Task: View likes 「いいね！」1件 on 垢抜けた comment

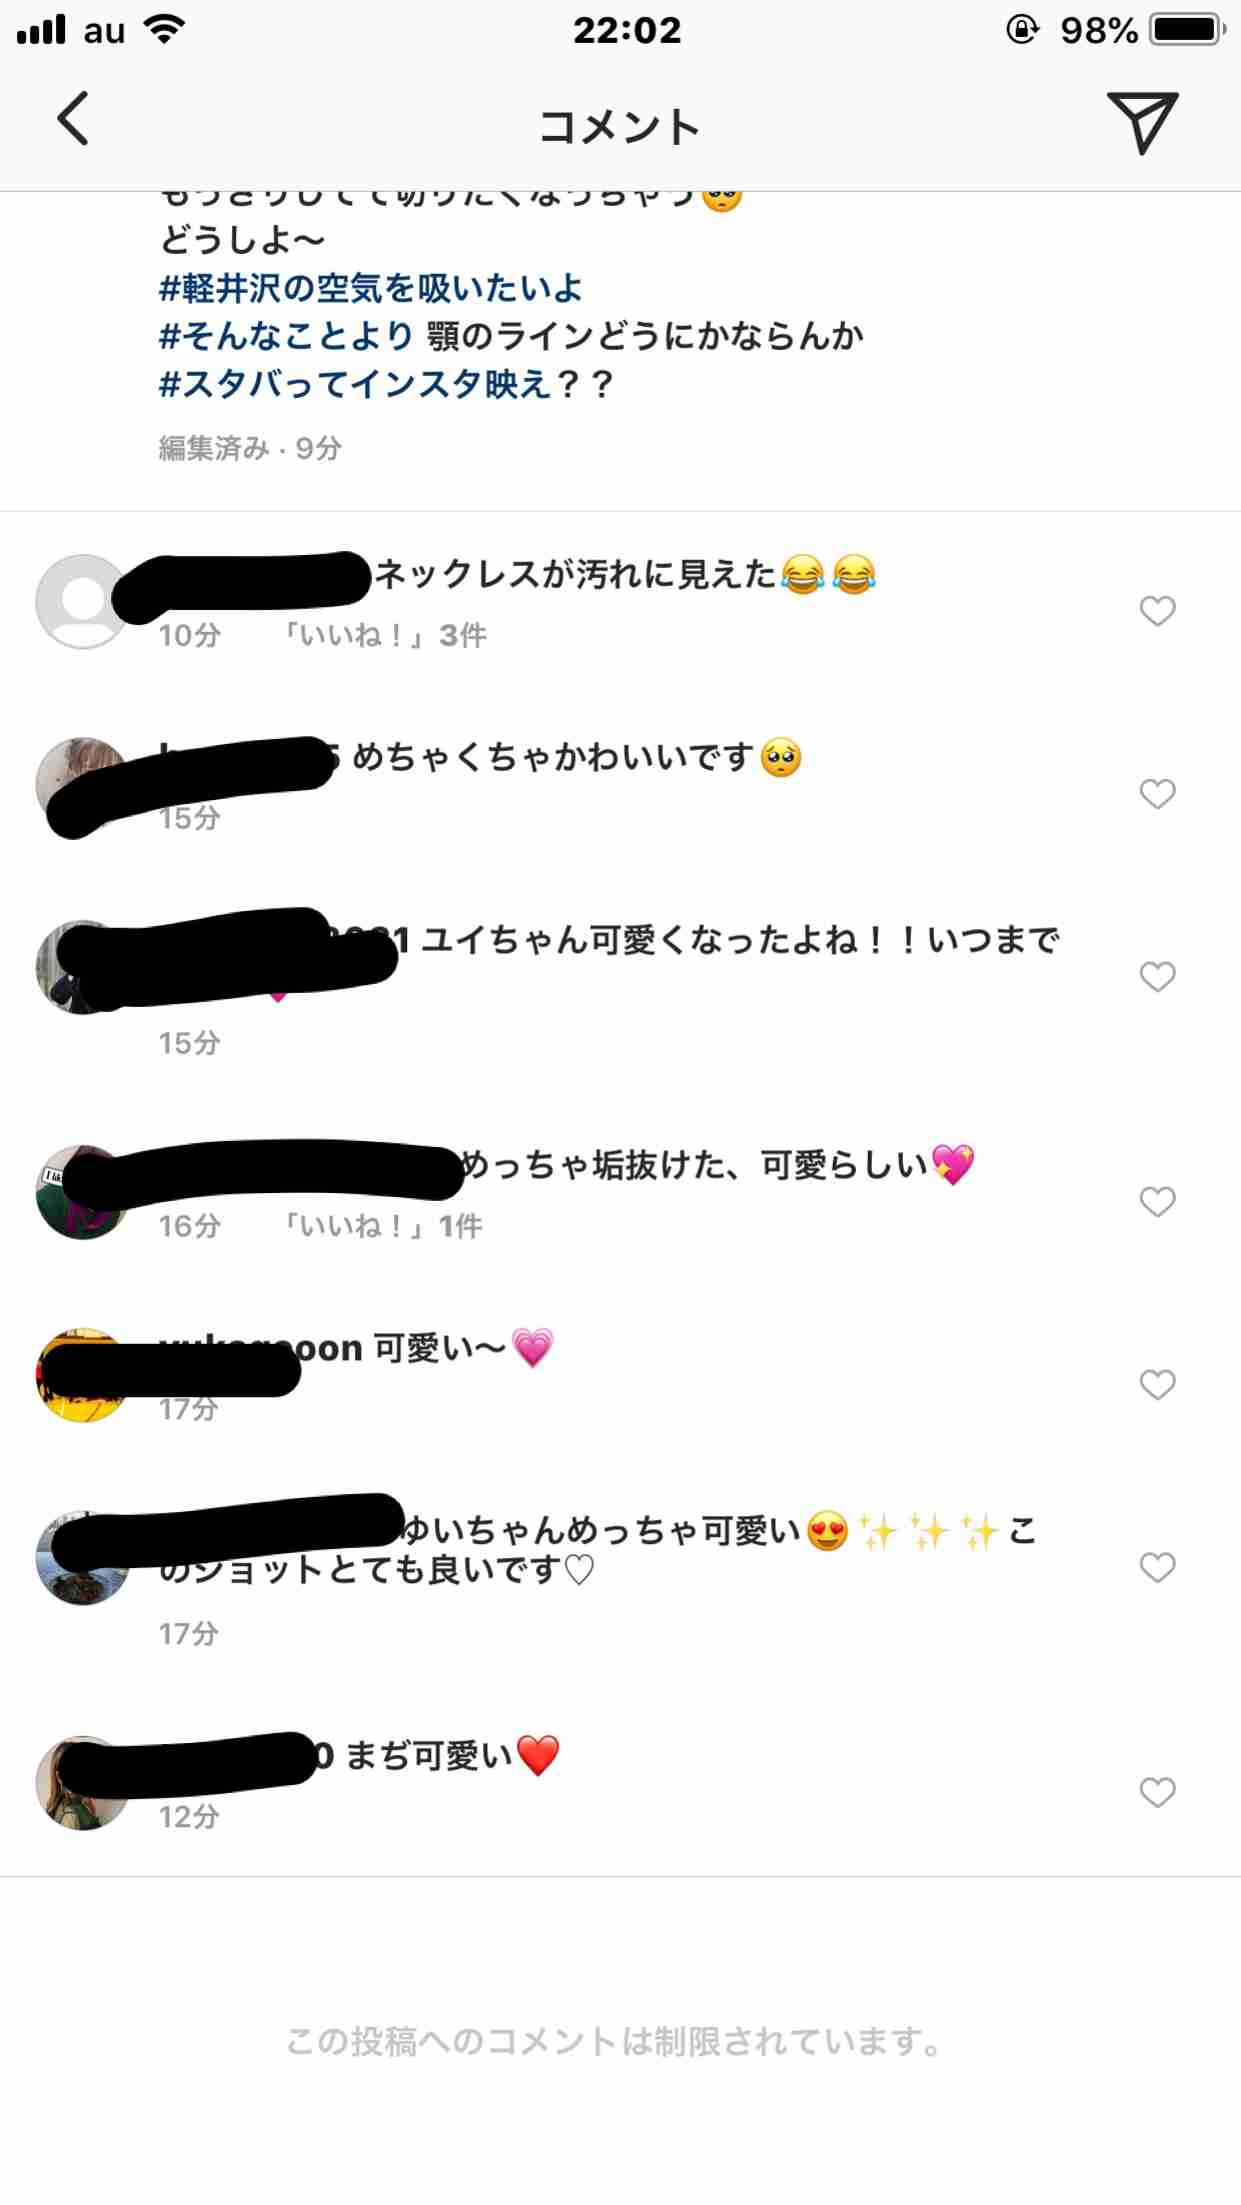Action: coord(381,1226)
